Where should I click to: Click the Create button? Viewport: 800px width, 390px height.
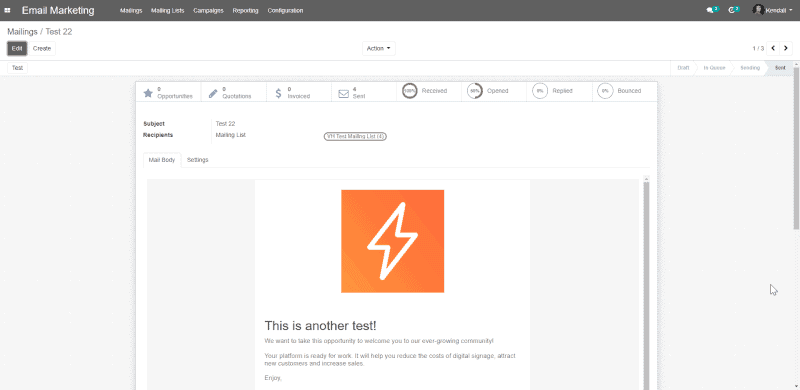coord(42,48)
